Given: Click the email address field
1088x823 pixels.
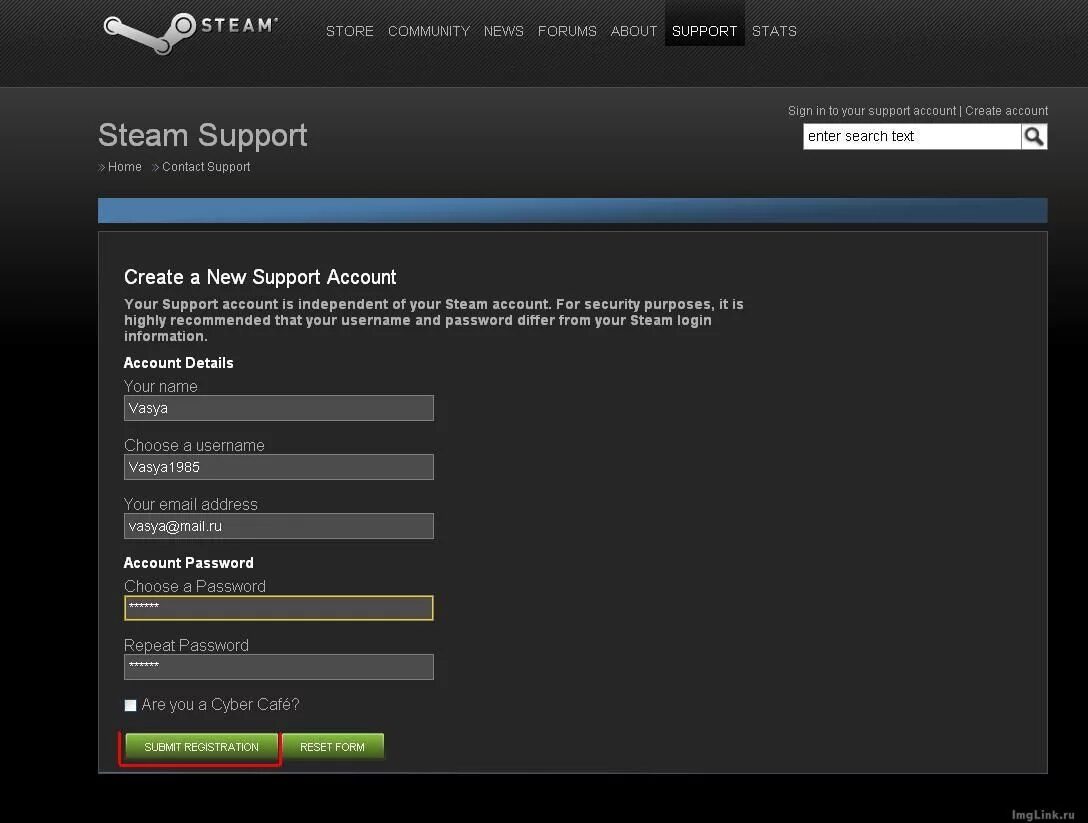Looking at the screenshot, I should point(279,526).
